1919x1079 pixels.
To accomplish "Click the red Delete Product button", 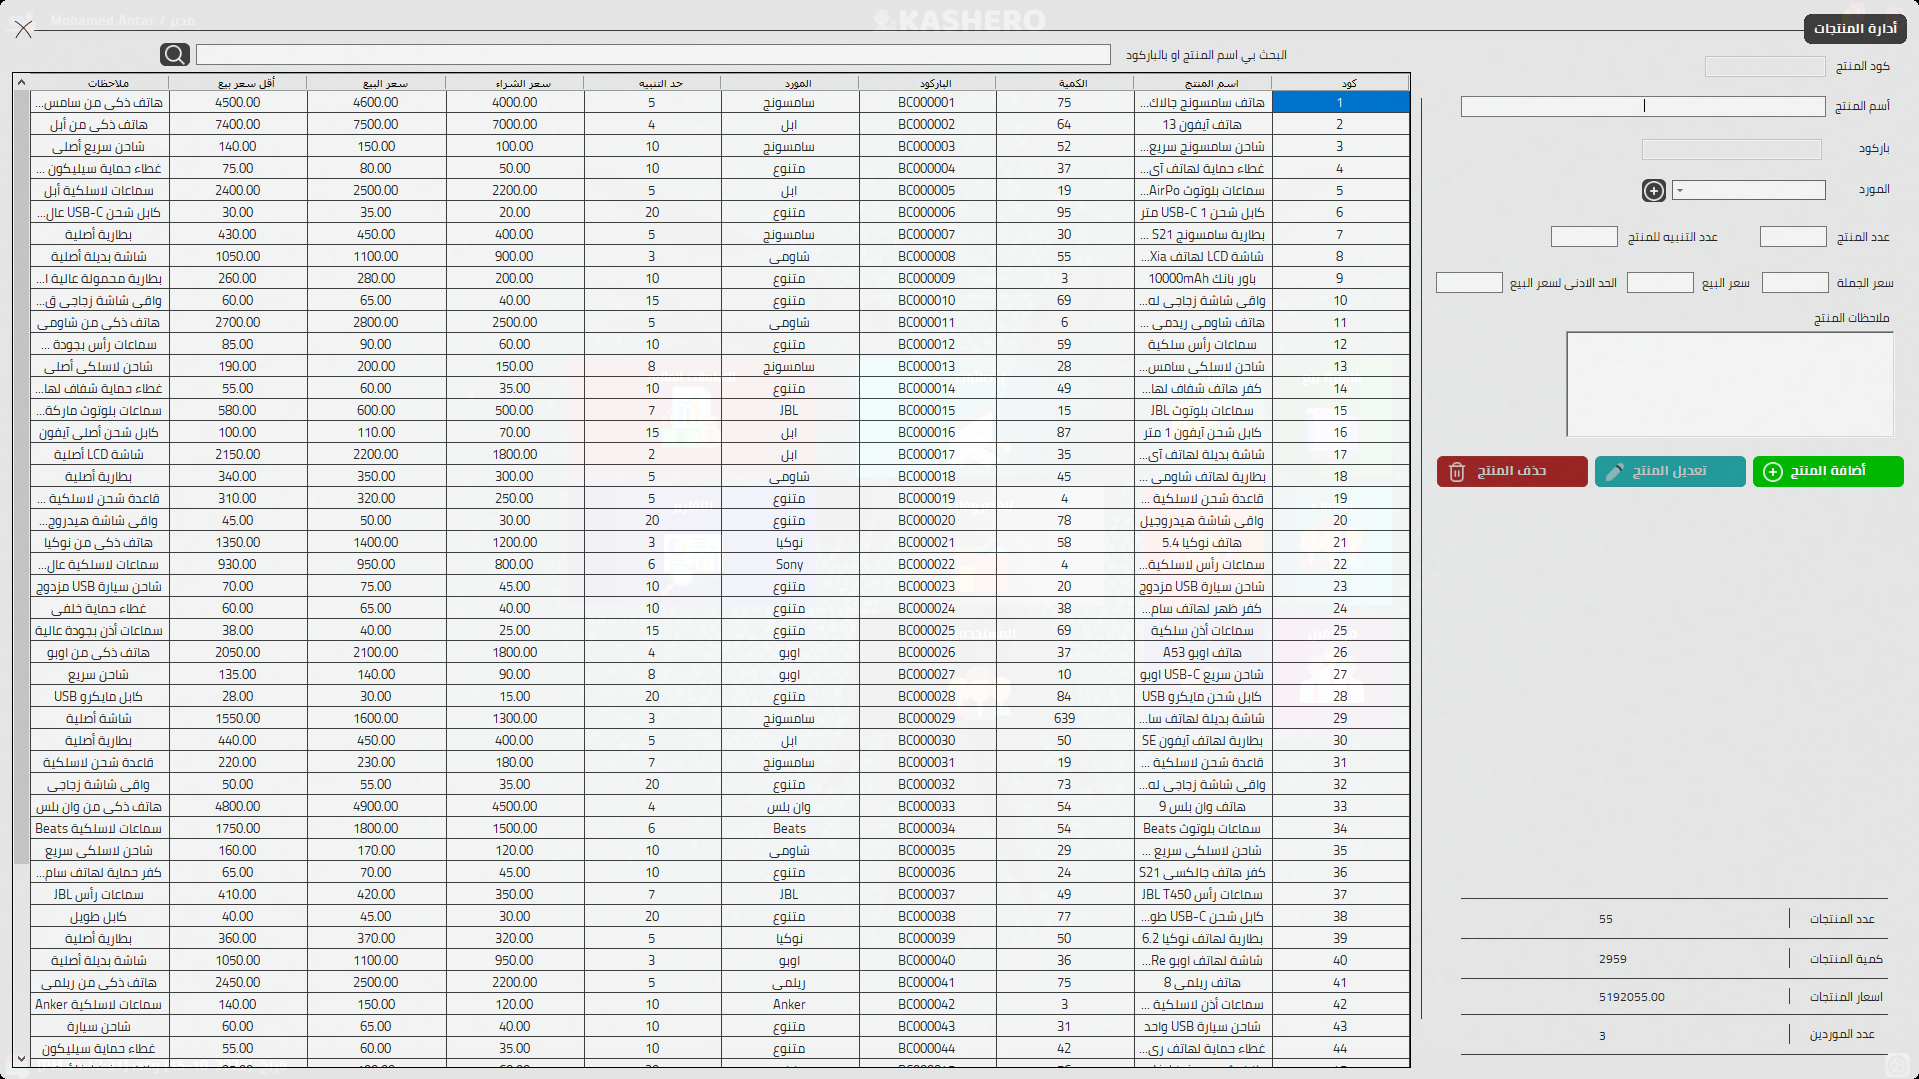I will pos(1512,471).
